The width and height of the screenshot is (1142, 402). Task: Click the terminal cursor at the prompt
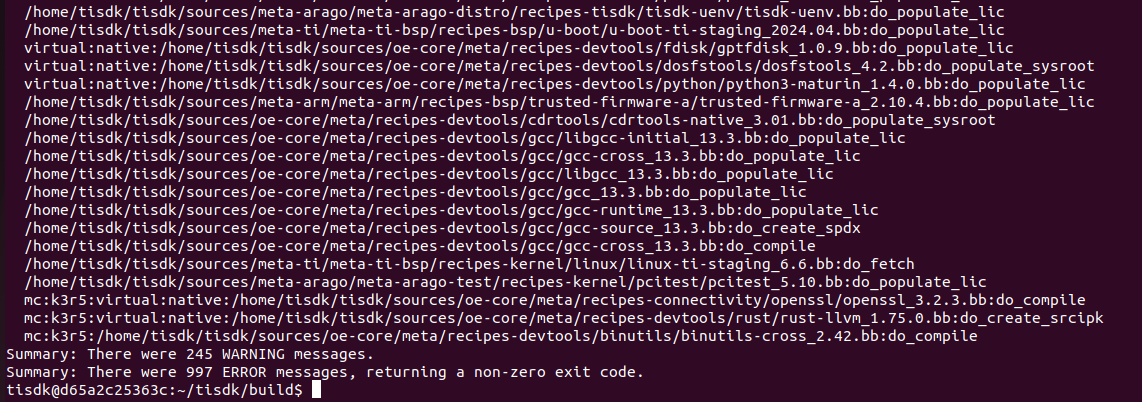click(316, 390)
